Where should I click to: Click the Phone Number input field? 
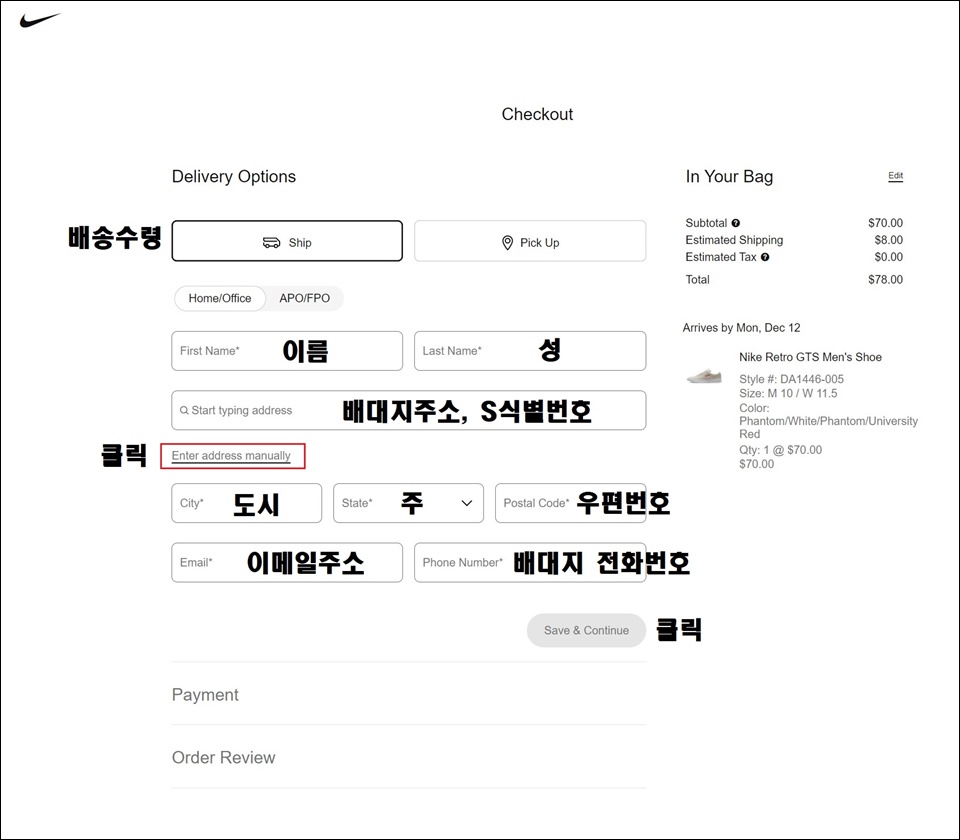click(x=530, y=562)
